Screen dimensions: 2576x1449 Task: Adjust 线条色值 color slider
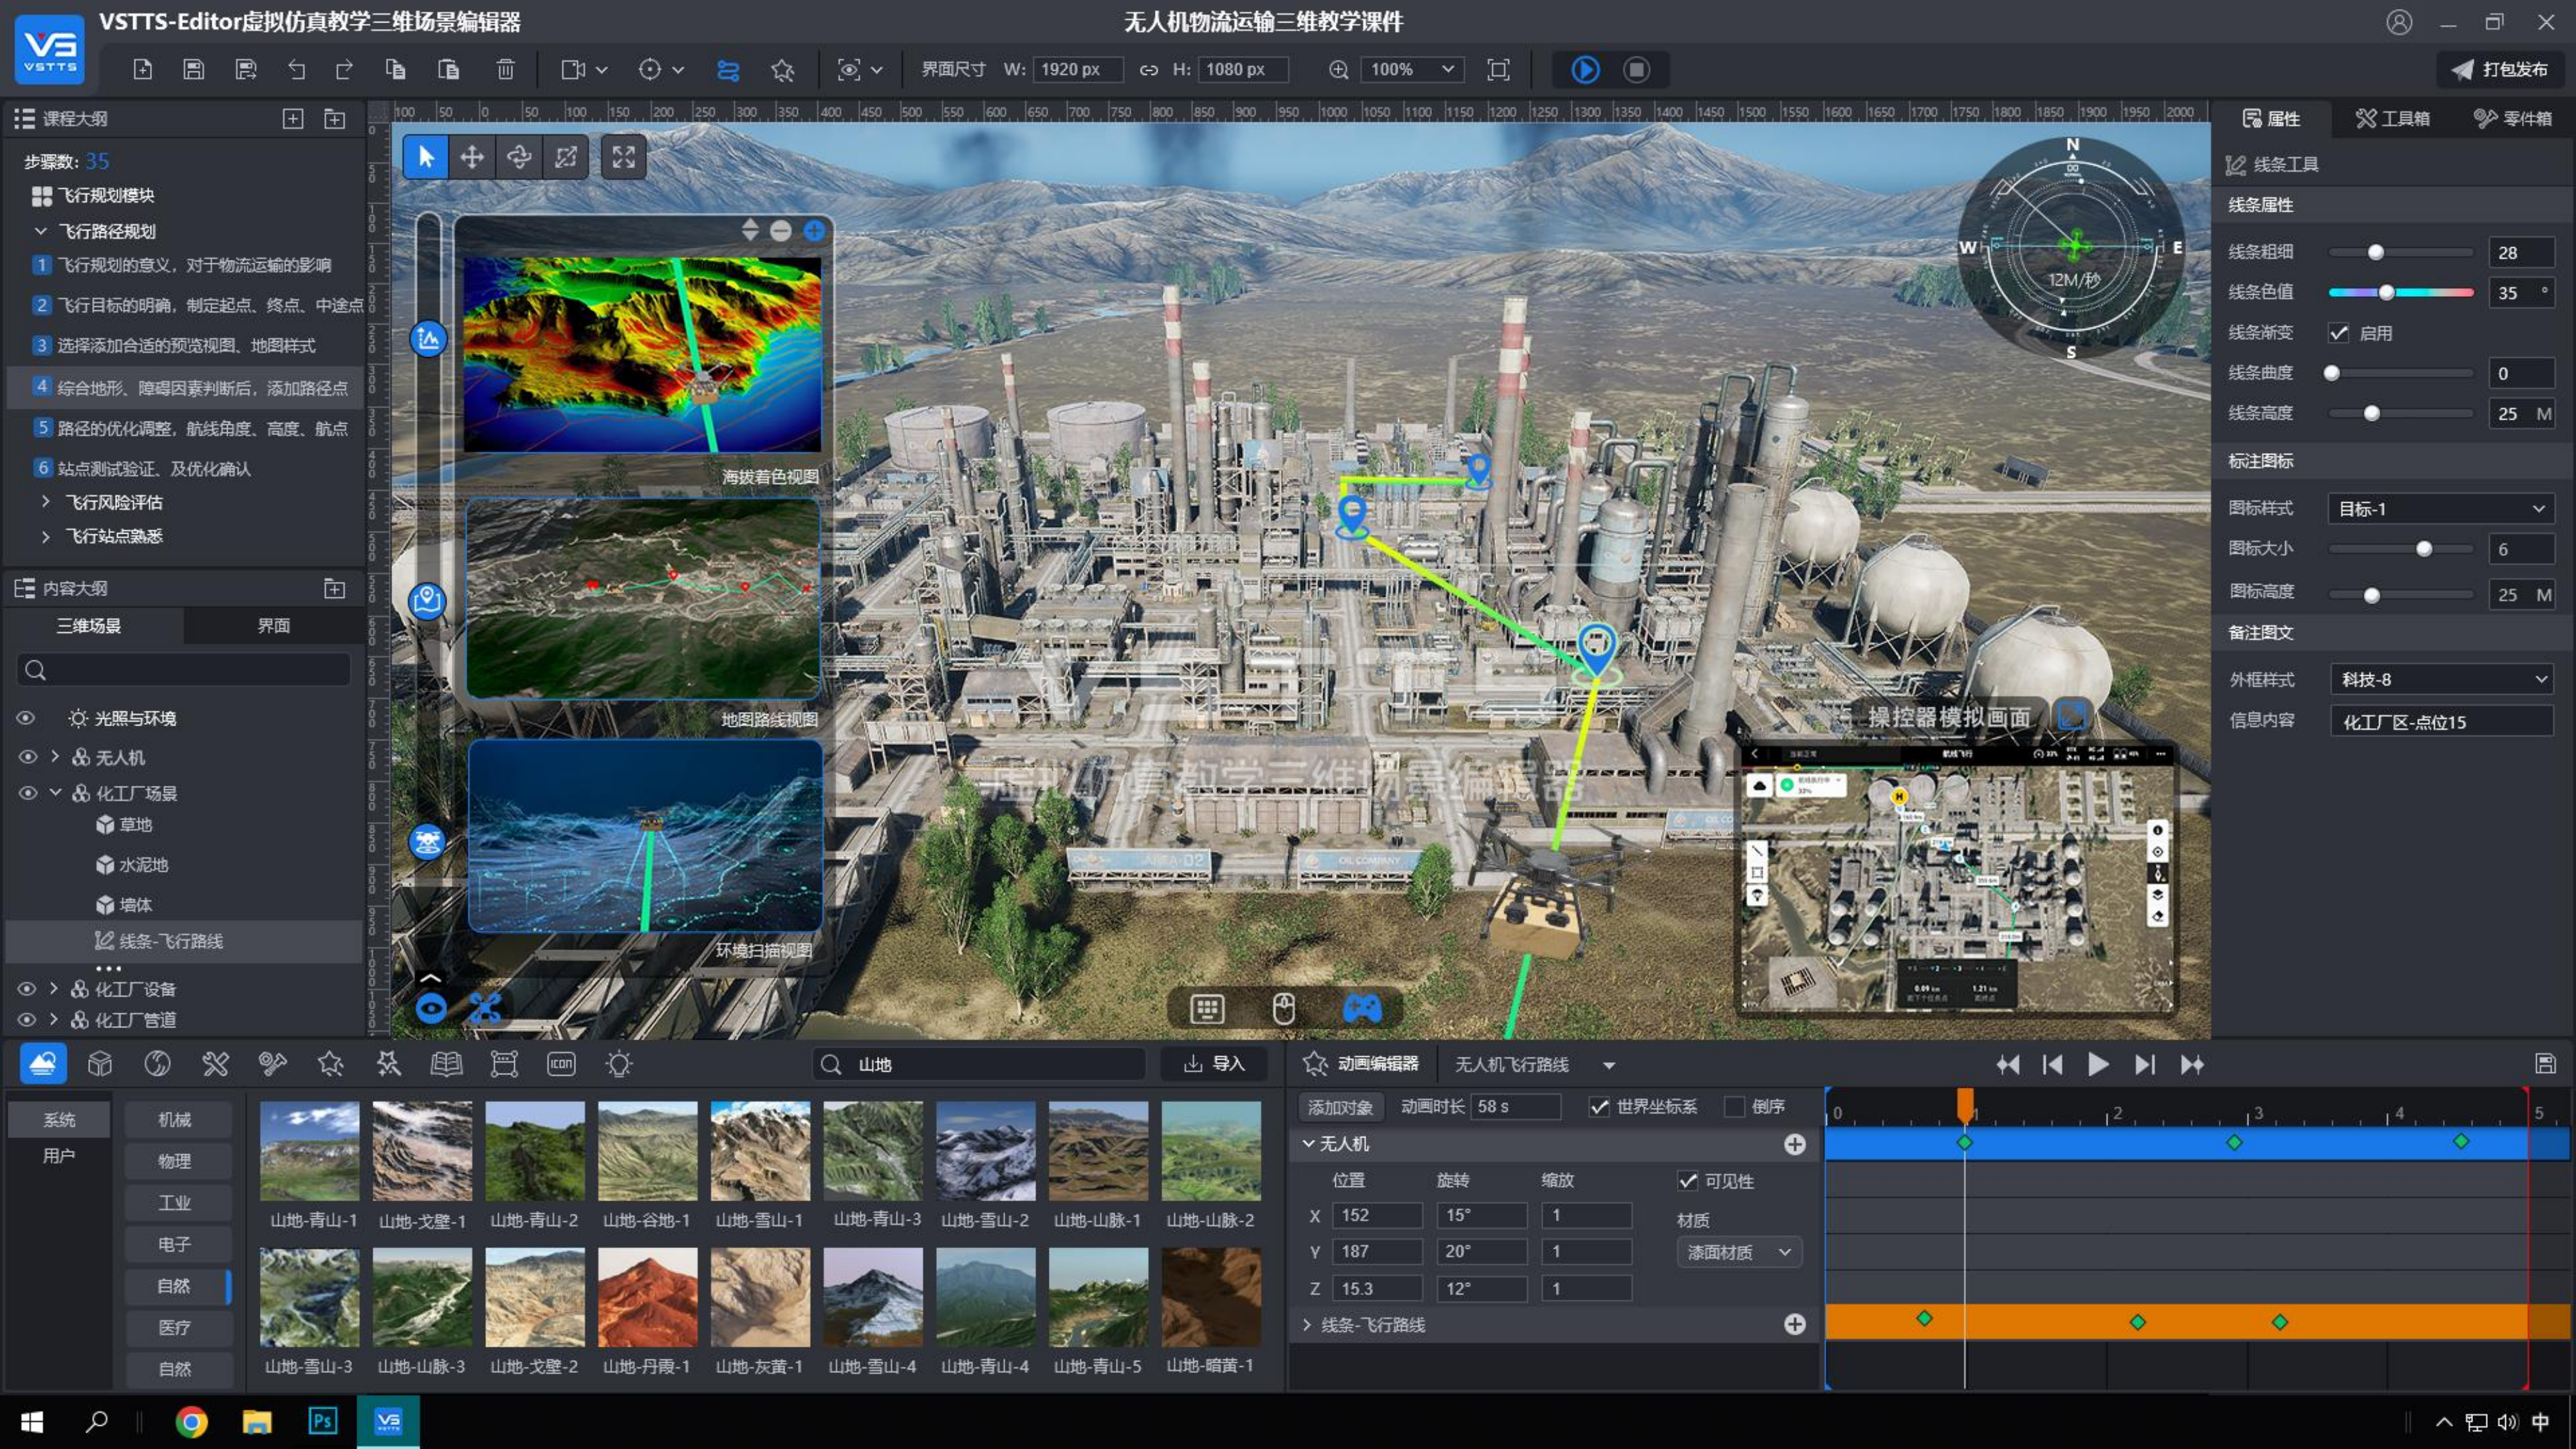click(x=2387, y=292)
